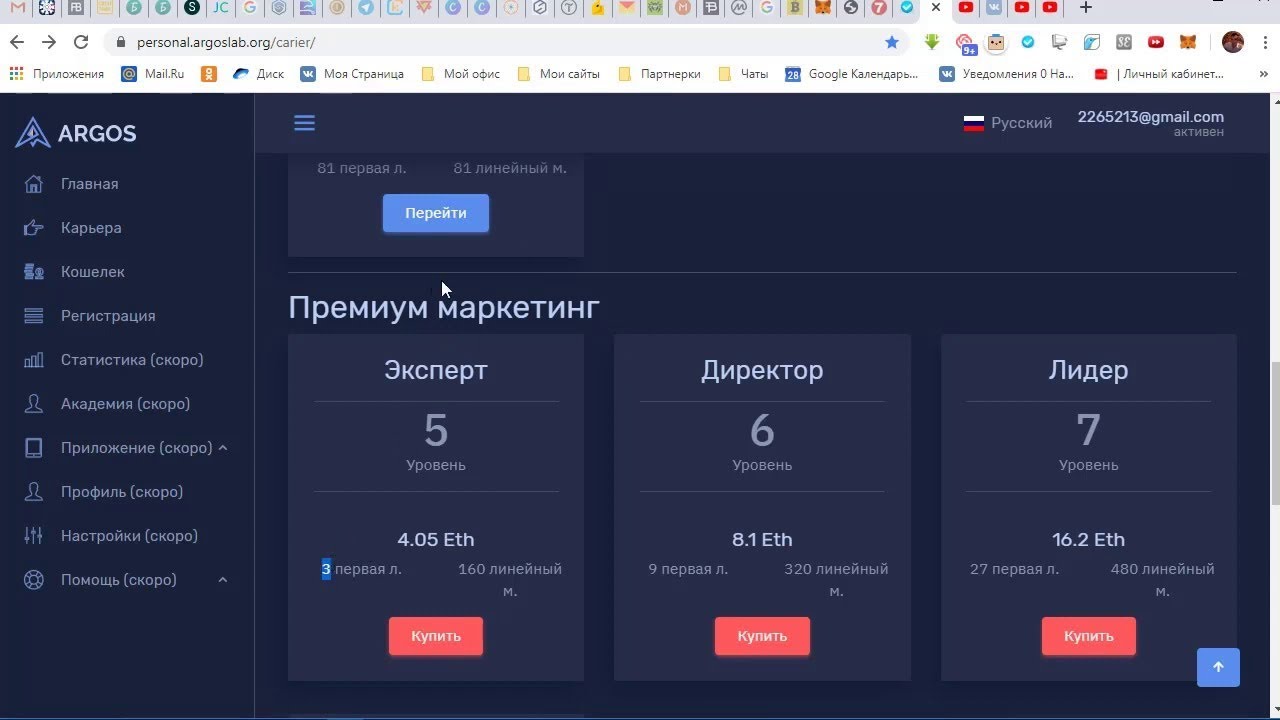Click the ARGOS logo icon

tap(32, 132)
